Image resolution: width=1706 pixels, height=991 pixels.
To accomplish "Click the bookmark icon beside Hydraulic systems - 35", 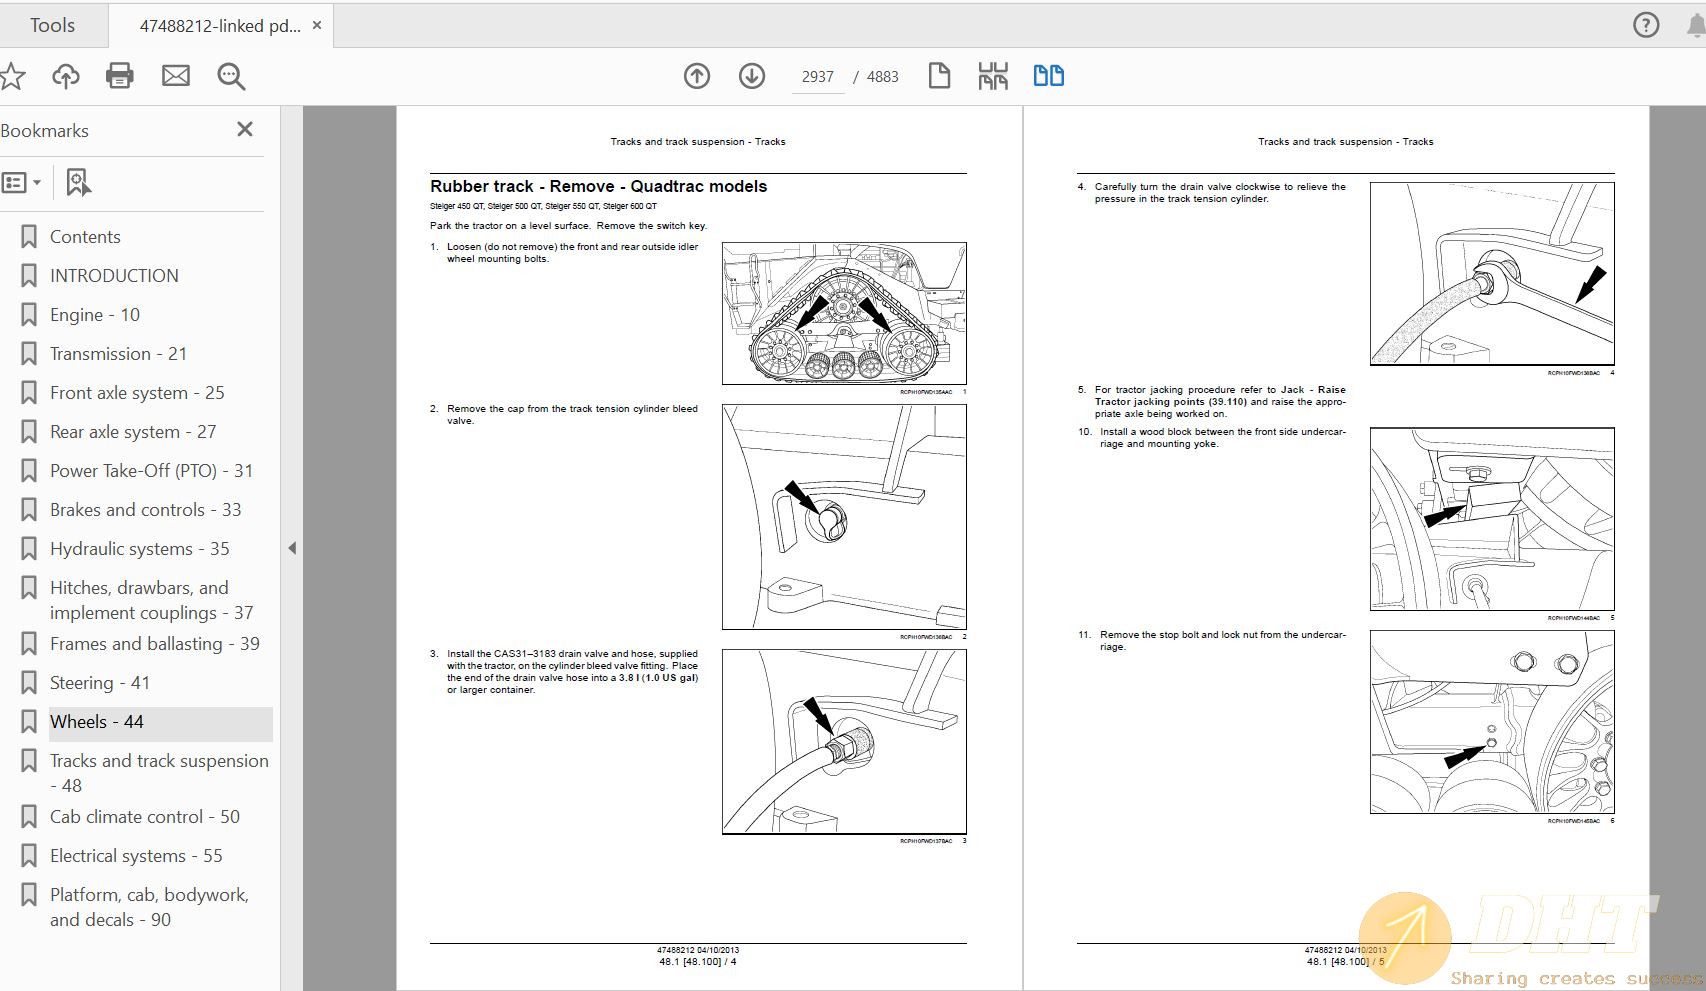I will click(29, 549).
